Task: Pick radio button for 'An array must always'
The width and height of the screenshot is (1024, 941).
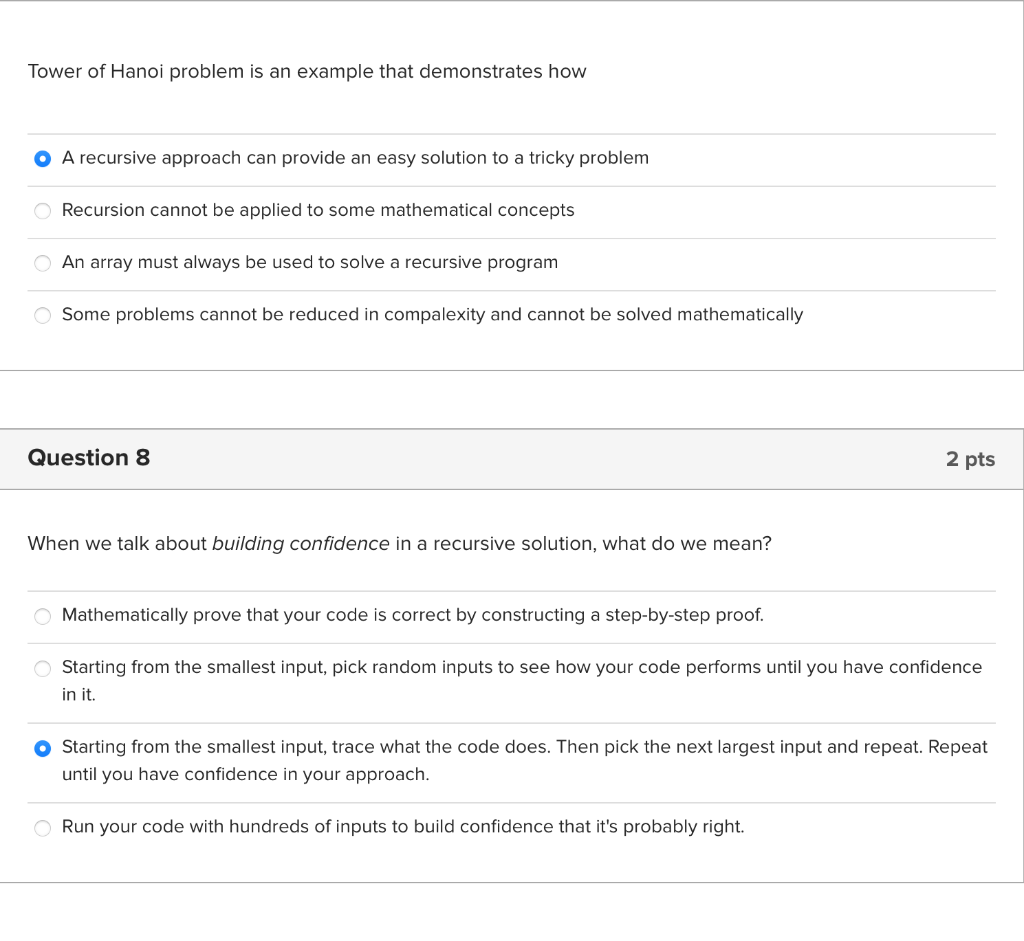Action: coord(42,263)
